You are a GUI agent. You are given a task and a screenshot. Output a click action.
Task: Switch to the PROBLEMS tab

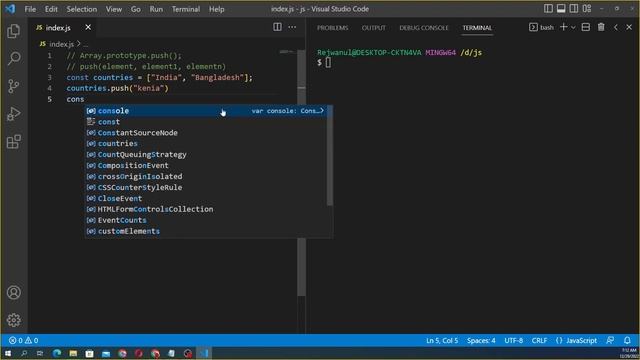pyautogui.click(x=333, y=28)
